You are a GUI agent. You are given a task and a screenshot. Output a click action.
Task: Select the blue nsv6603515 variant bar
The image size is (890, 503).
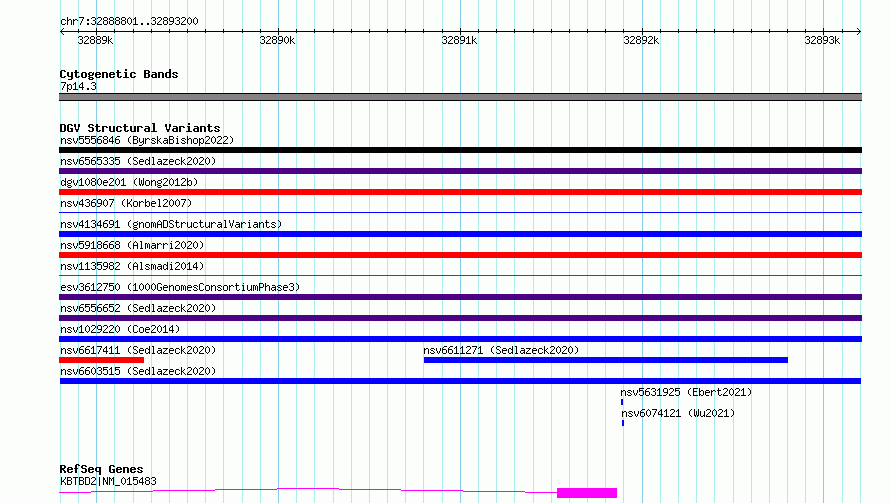coord(460,381)
